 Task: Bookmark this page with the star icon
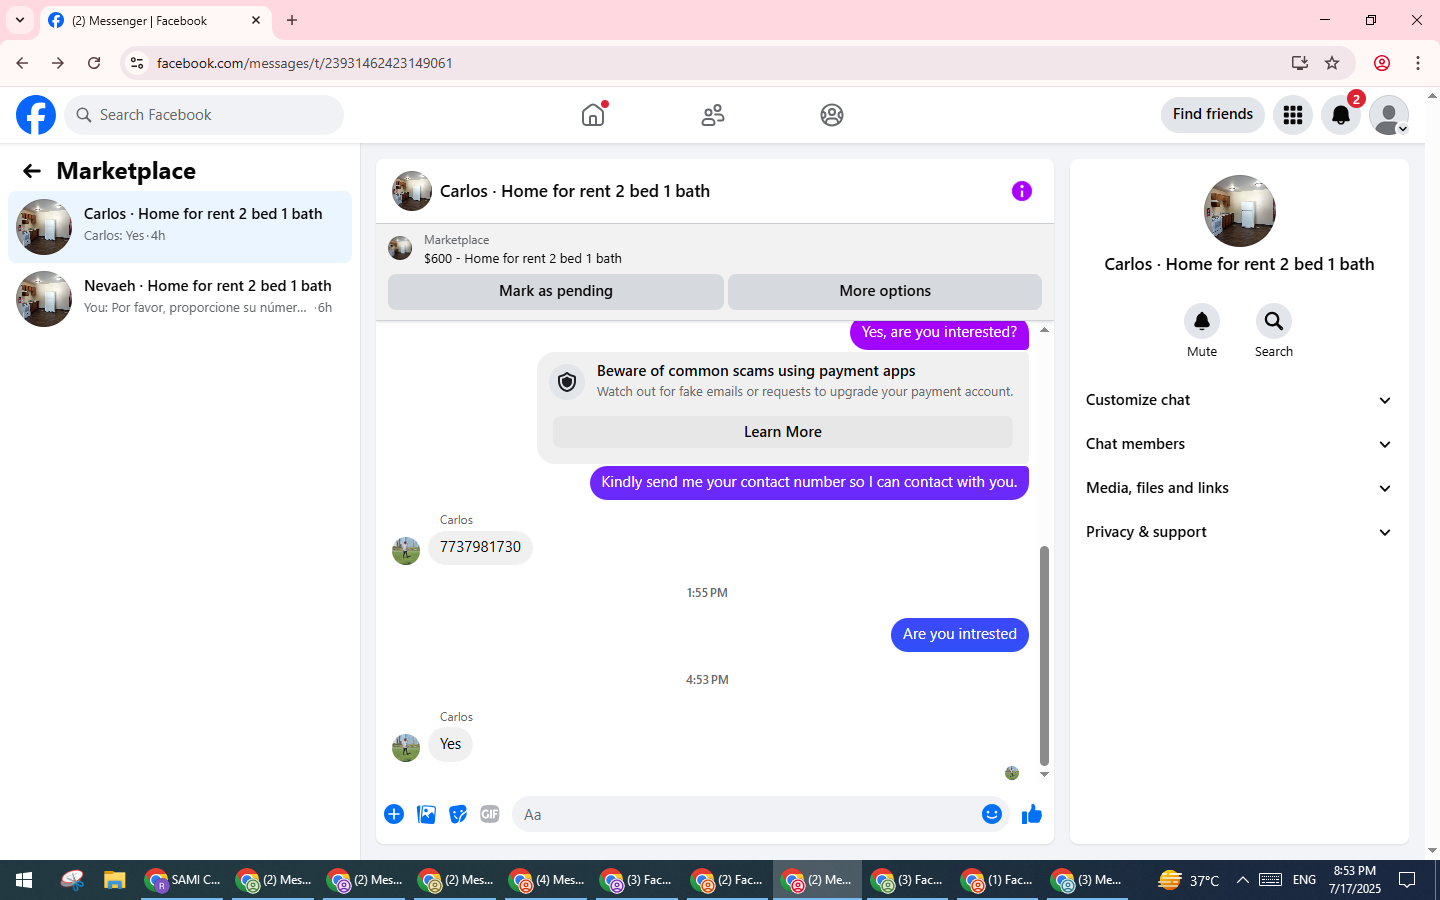coord(1332,63)
